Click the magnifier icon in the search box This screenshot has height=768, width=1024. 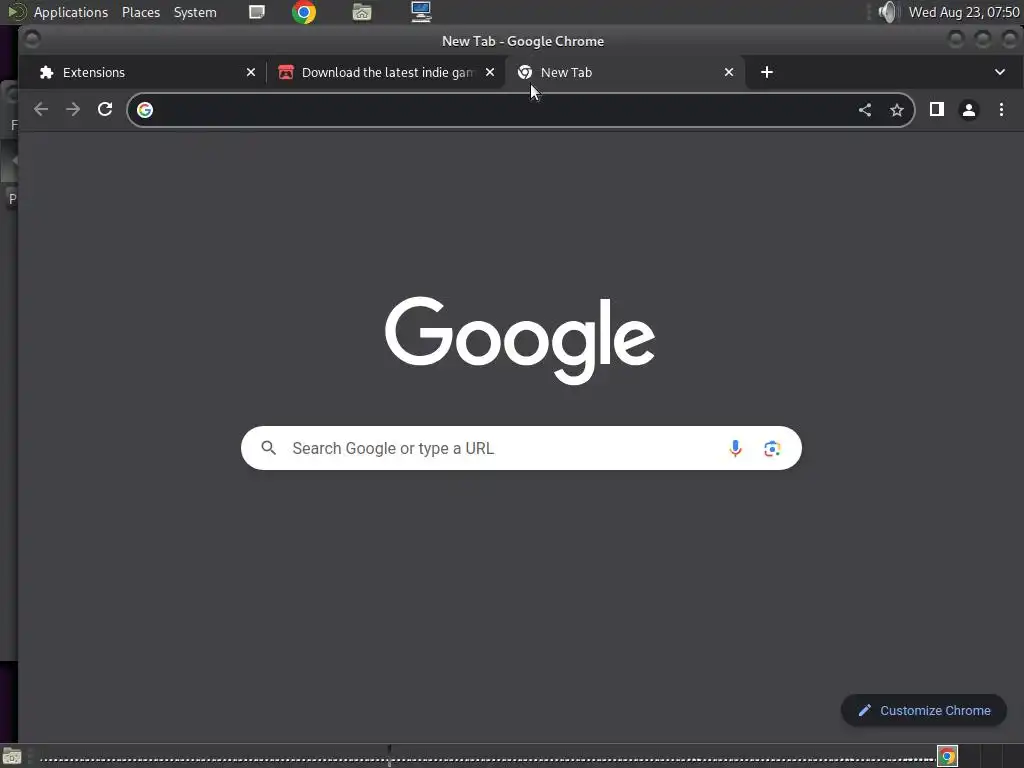[268, 448]
